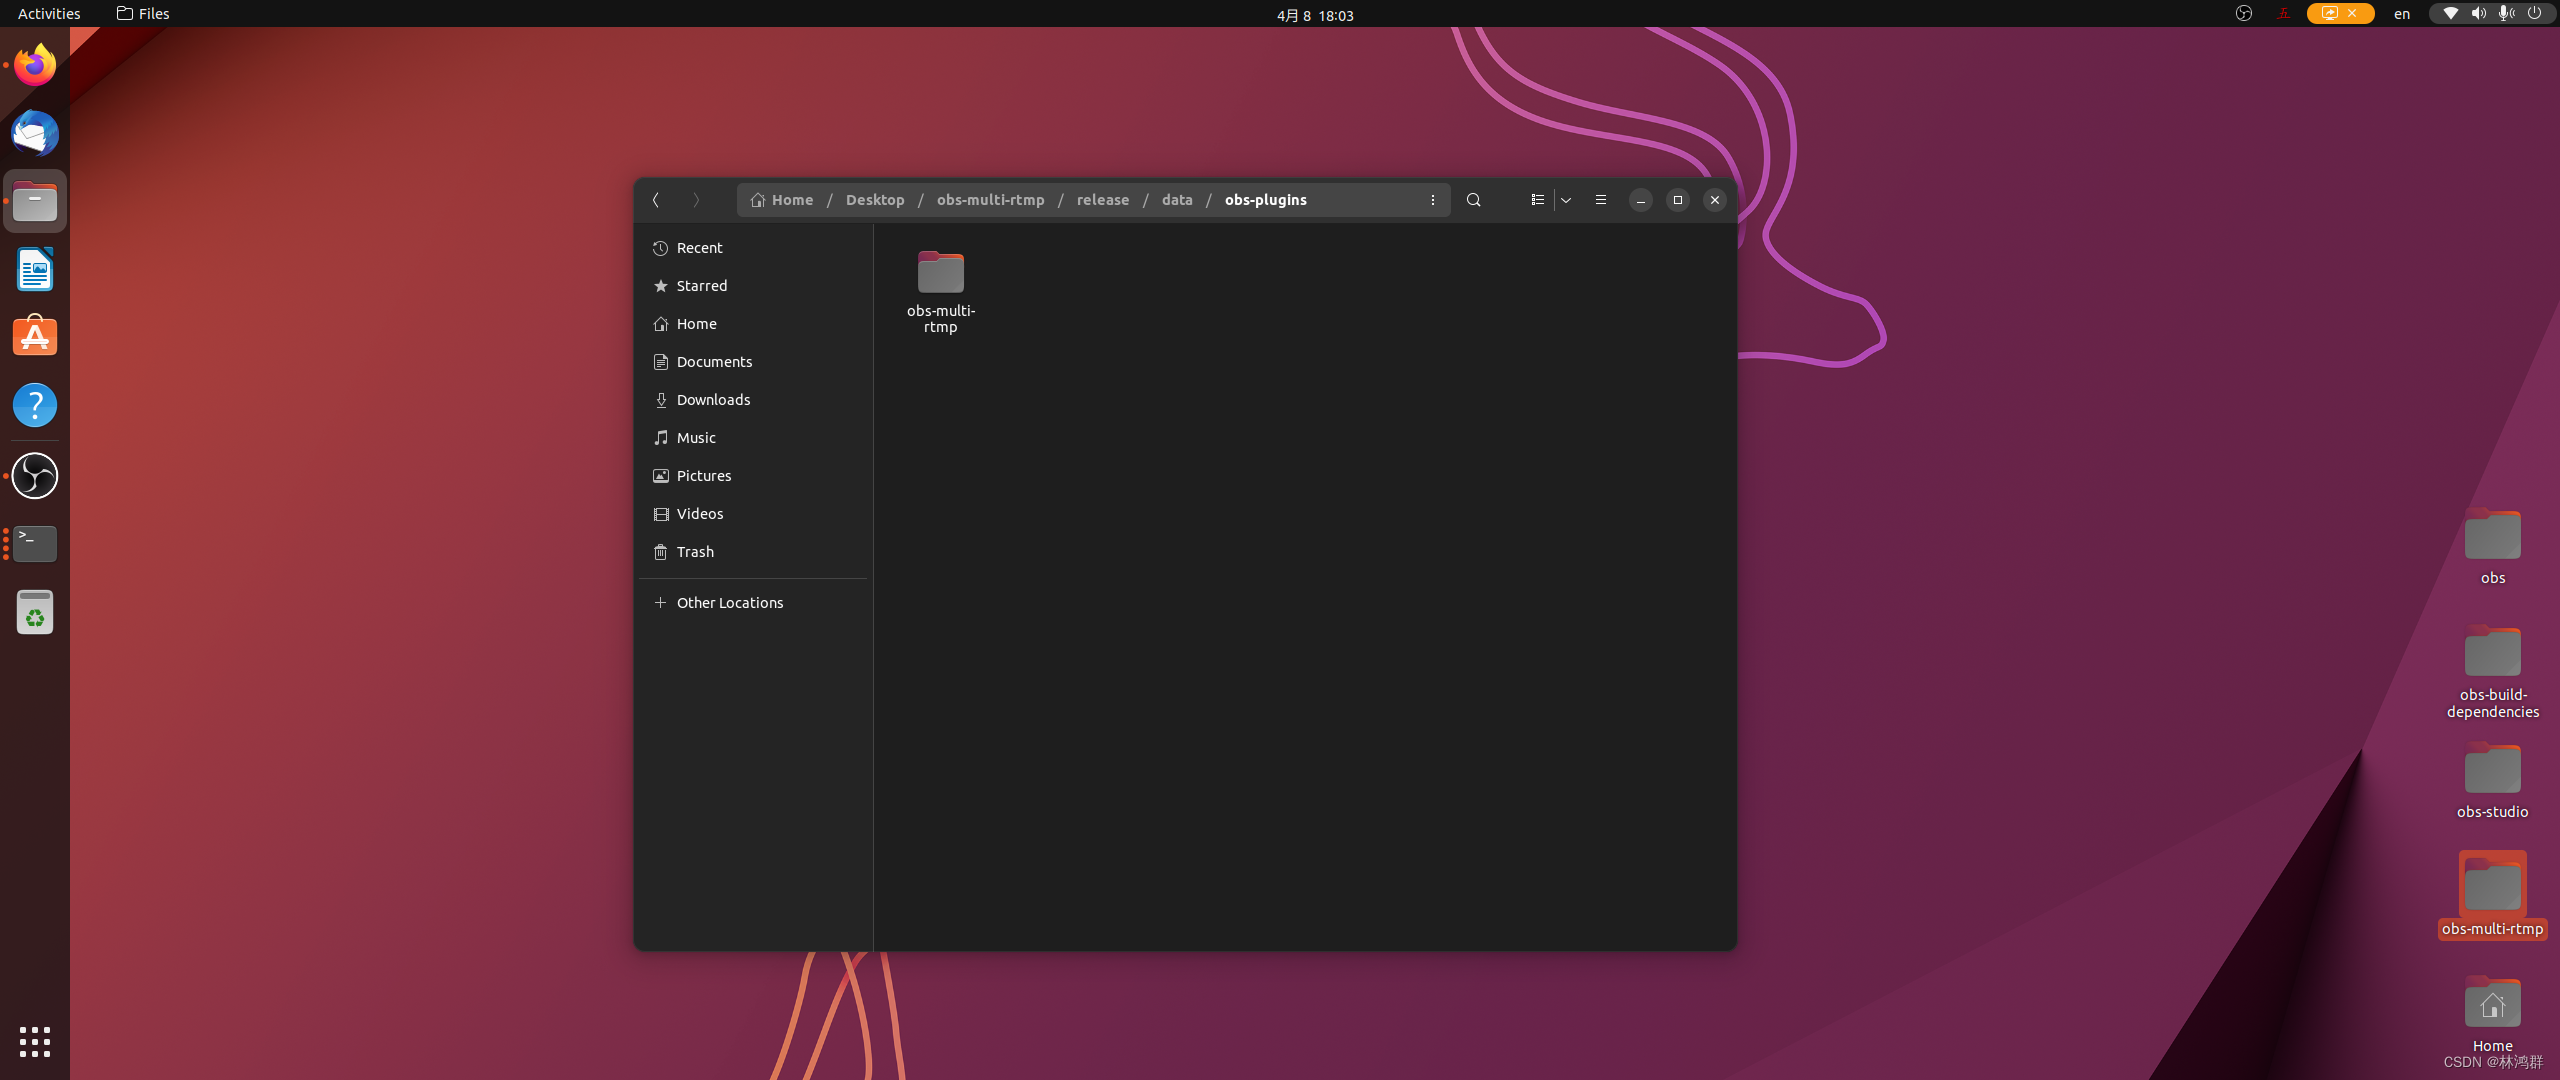The image size is (2560, 1080).
Task: Expand the view options dropdown arrow
Action: pyautogui.click(x=1566, y=200)
